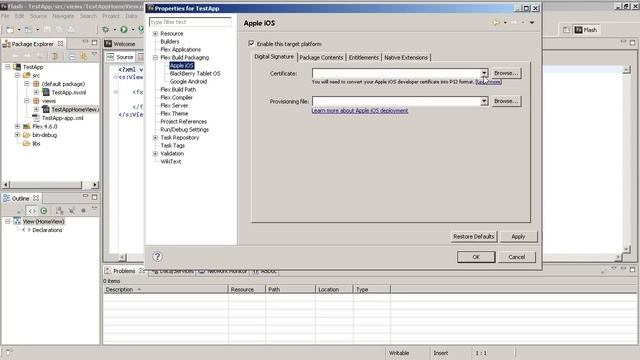Switch to the Entitlements tab
This screenshot has height=360, width=640.
[364, 58]
